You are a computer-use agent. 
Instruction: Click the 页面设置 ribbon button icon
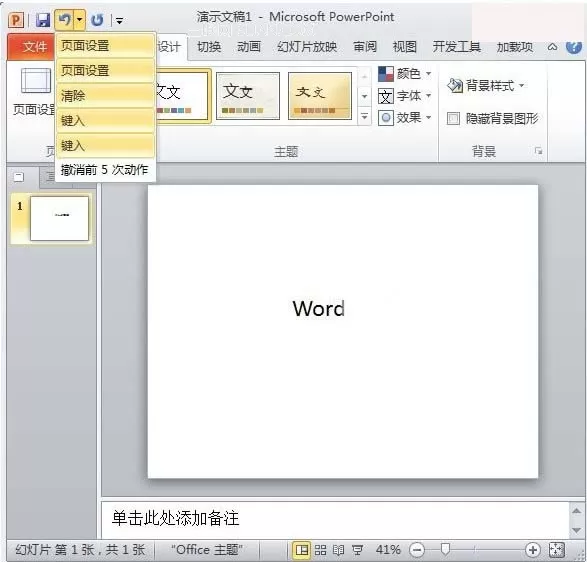click(36, 80)
